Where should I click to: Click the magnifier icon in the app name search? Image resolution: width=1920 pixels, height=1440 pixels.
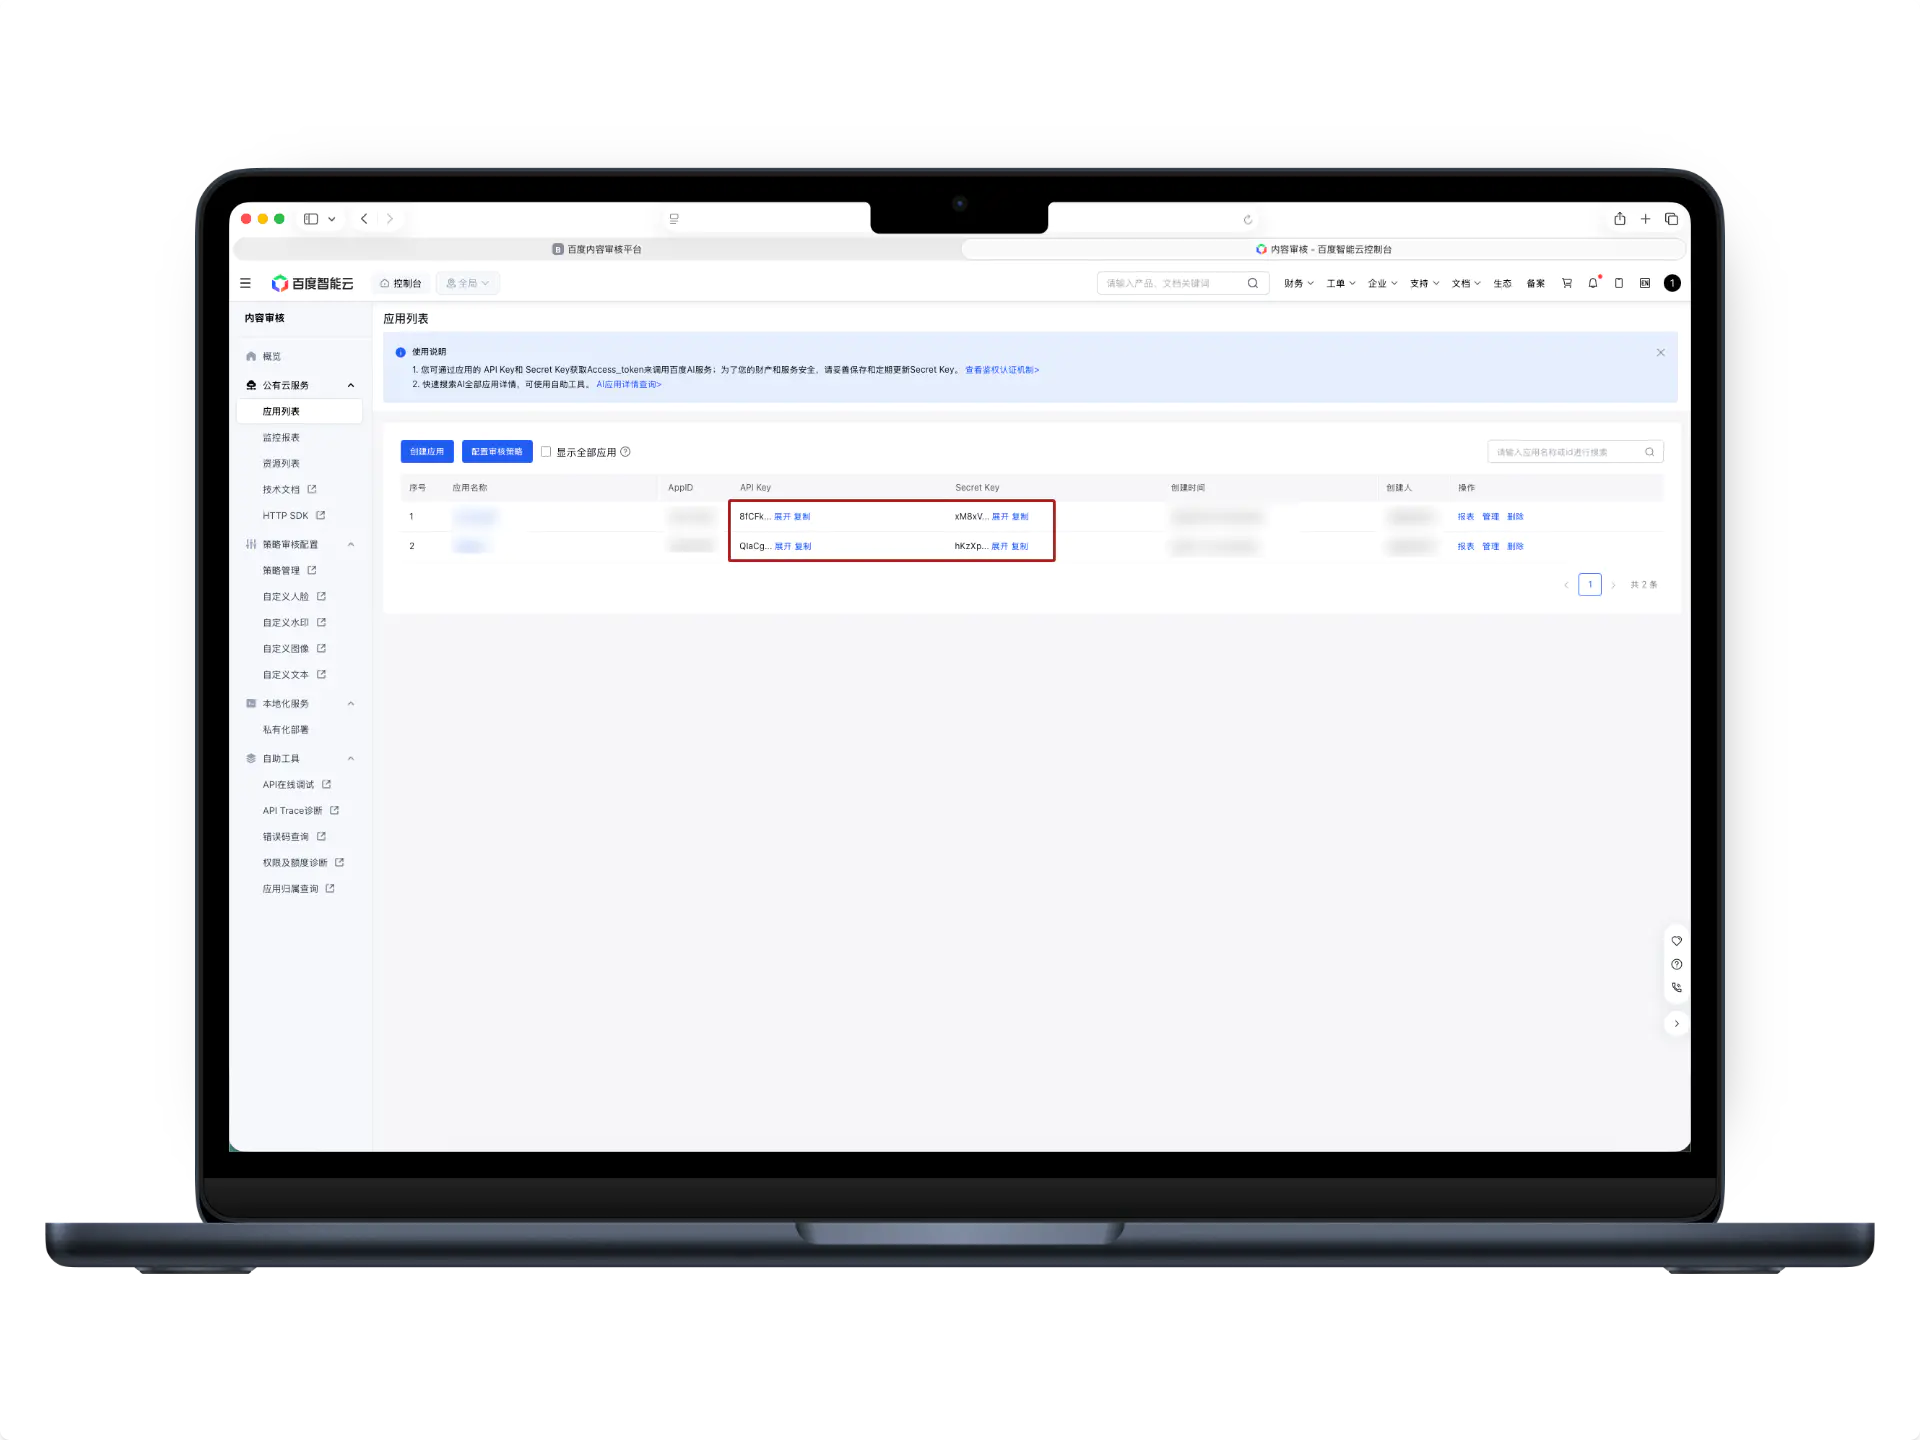point(1649,452)
